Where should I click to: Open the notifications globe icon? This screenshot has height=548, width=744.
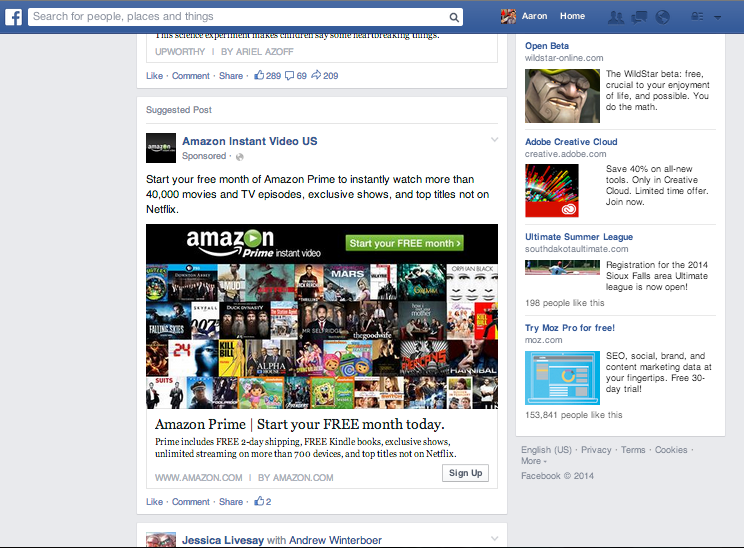(662, 17)
